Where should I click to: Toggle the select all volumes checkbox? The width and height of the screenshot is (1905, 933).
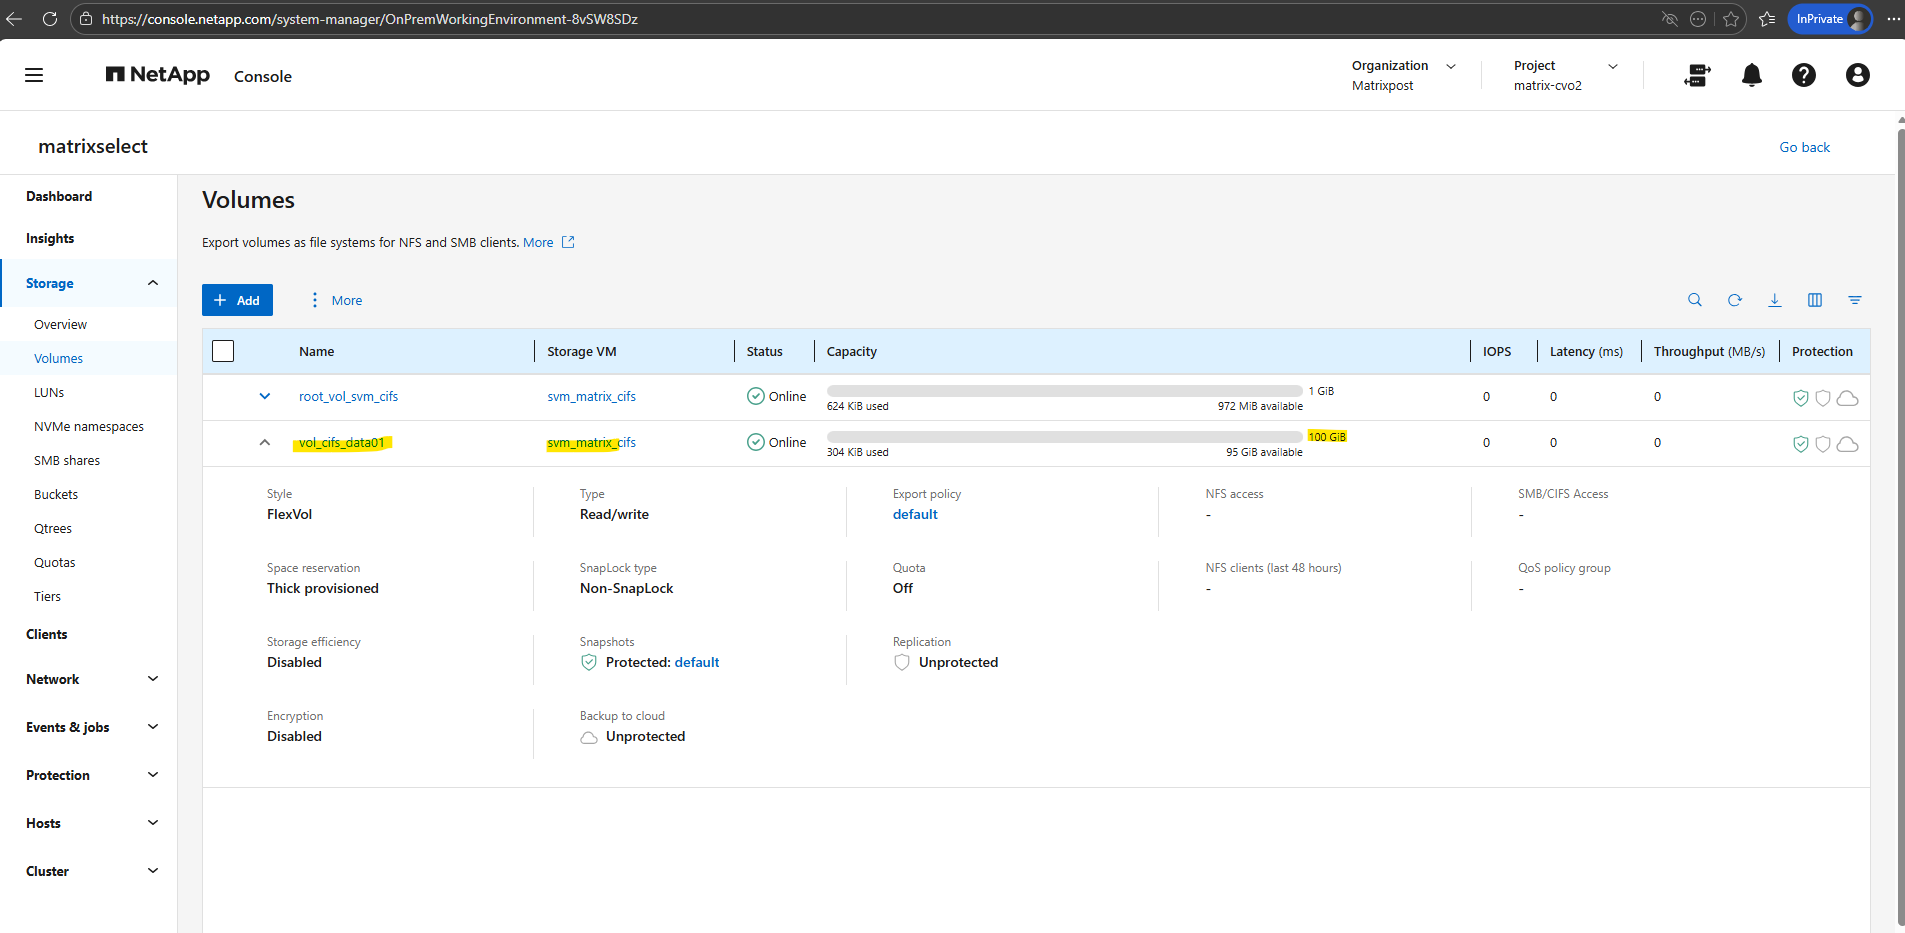pos(223,351)
